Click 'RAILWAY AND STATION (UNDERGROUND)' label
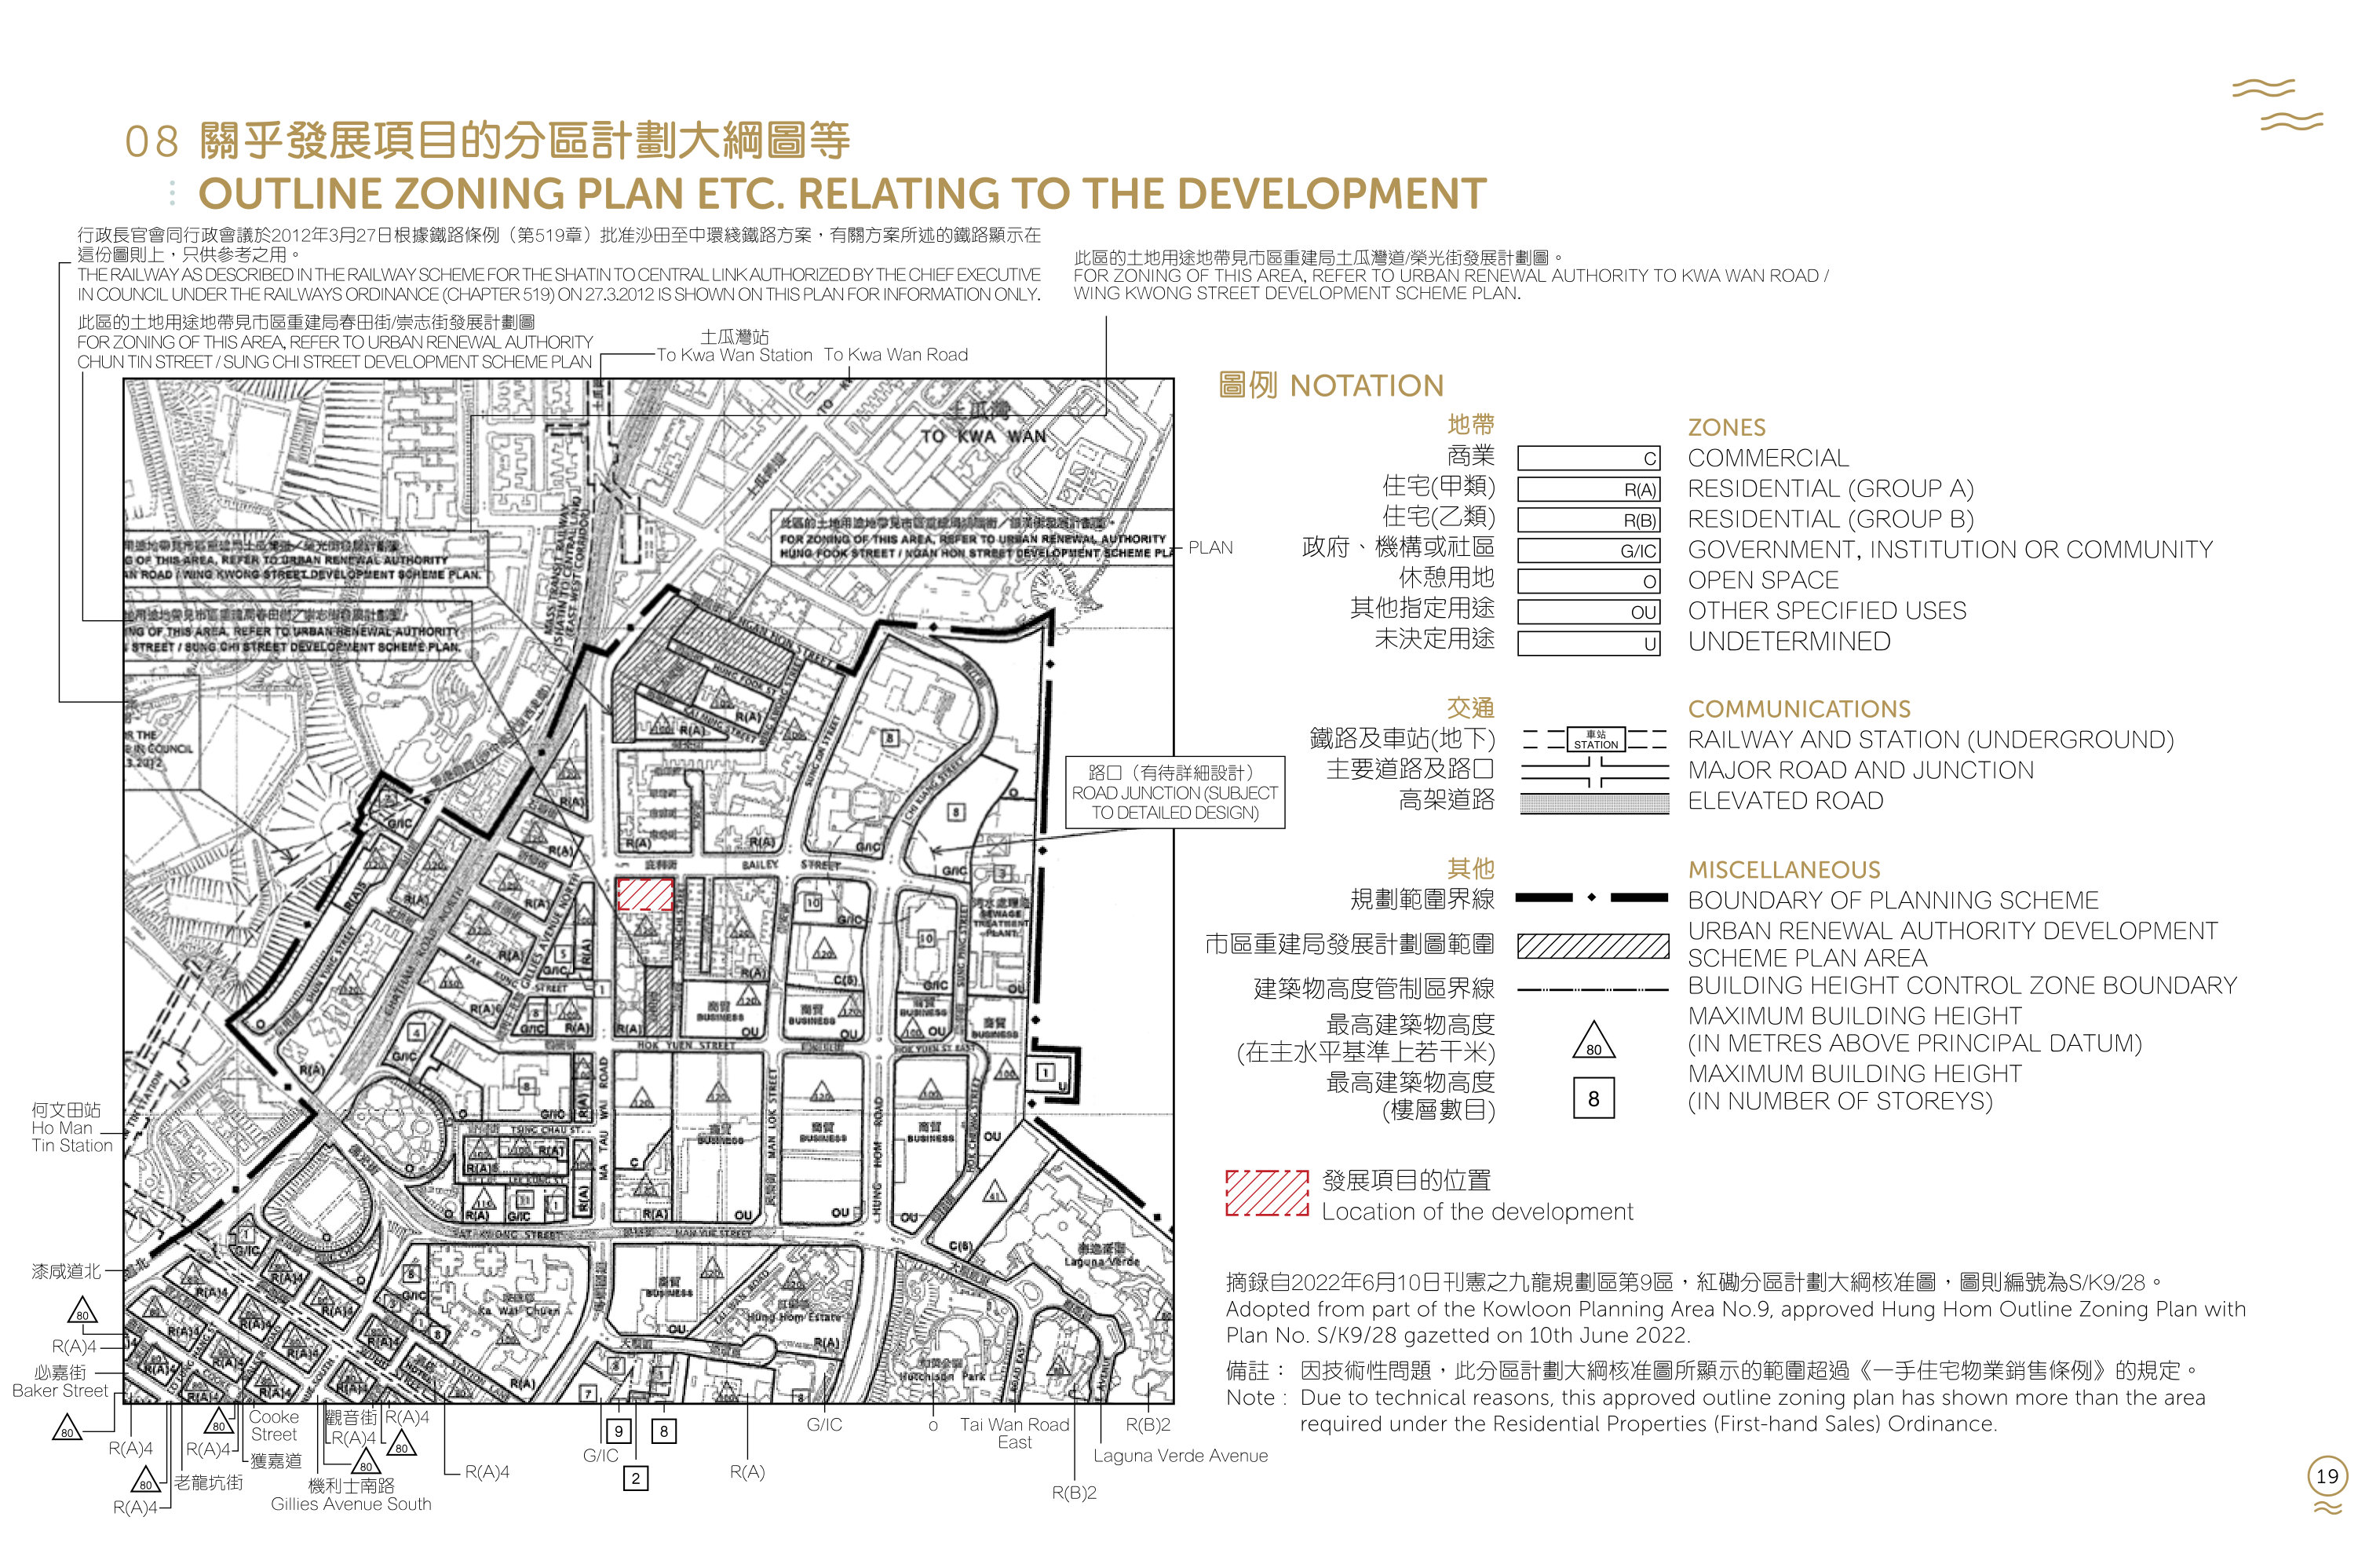The width and height of the screenshot is (2380, 1546). (1930, 740)
